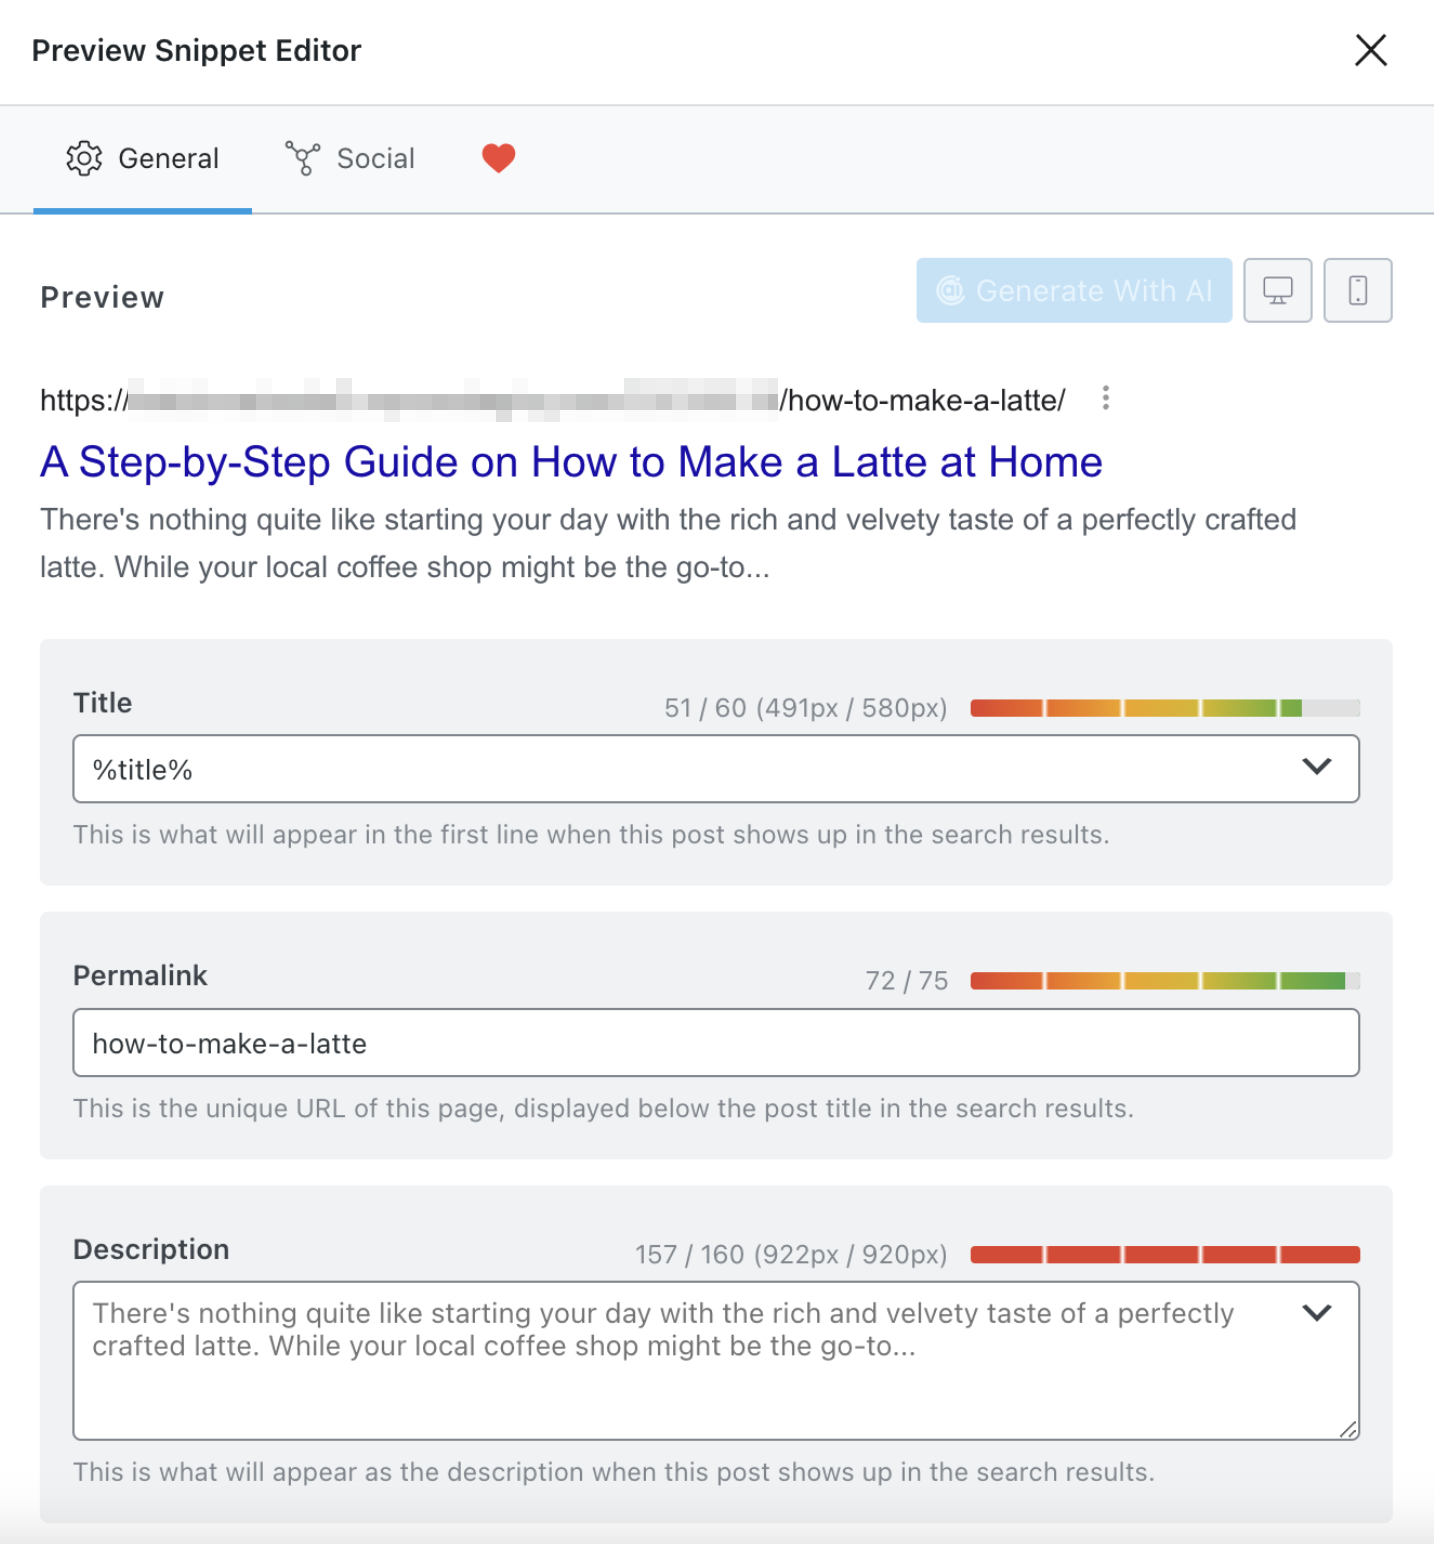The image size is (1434, 1544).
Task: Expand the Description field variables dropdown
Action: coord(1317,1312)
